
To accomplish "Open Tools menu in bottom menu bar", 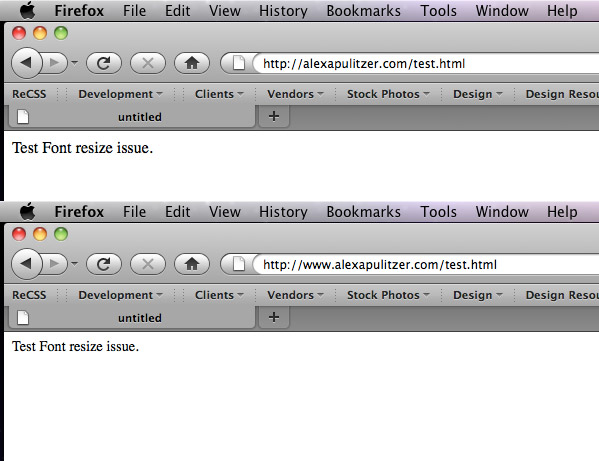I will click(x=438, y=212).
